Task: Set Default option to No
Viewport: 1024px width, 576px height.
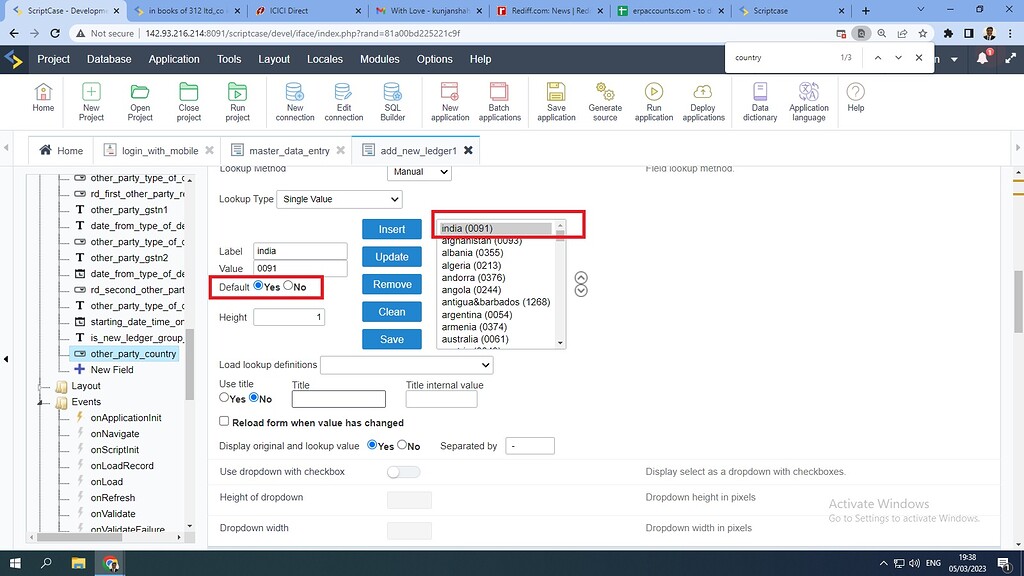Action: coord(290,287)
